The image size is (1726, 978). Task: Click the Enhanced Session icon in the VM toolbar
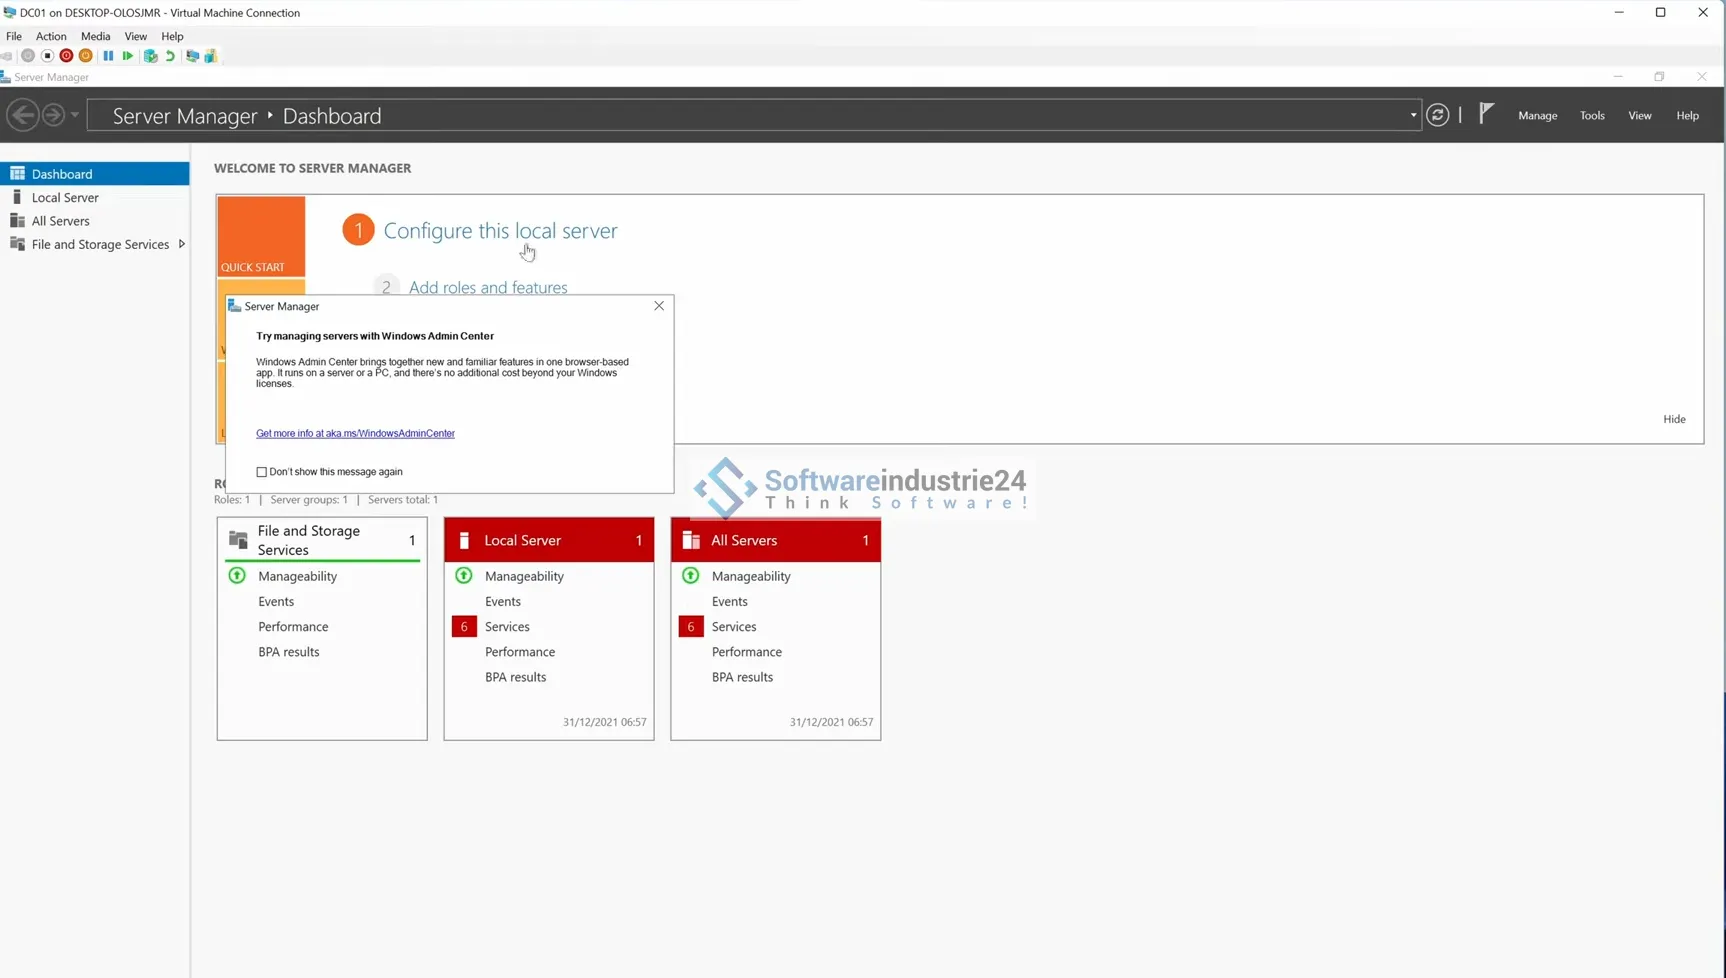(192, 56)
